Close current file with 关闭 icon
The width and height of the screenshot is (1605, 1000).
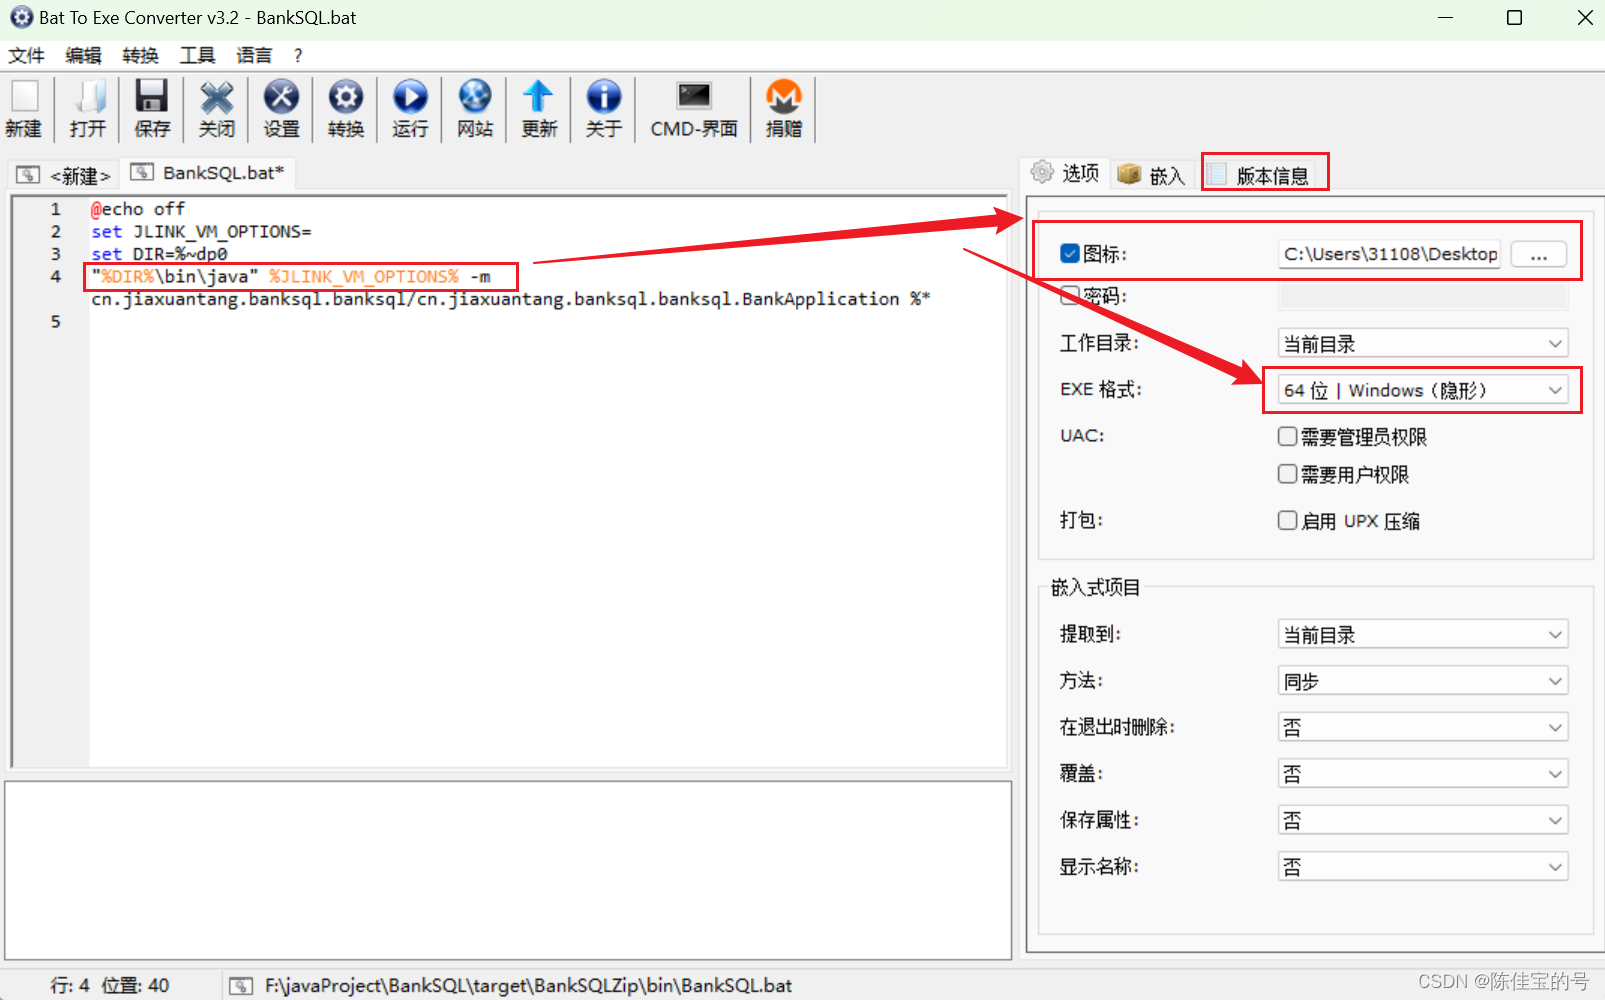coord(216,109)
